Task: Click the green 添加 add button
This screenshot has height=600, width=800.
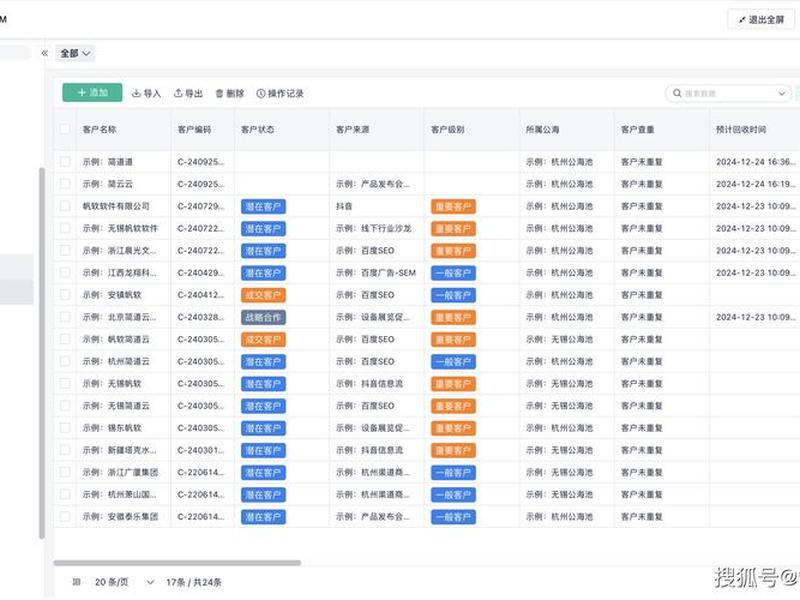Action: click(92, 93)
